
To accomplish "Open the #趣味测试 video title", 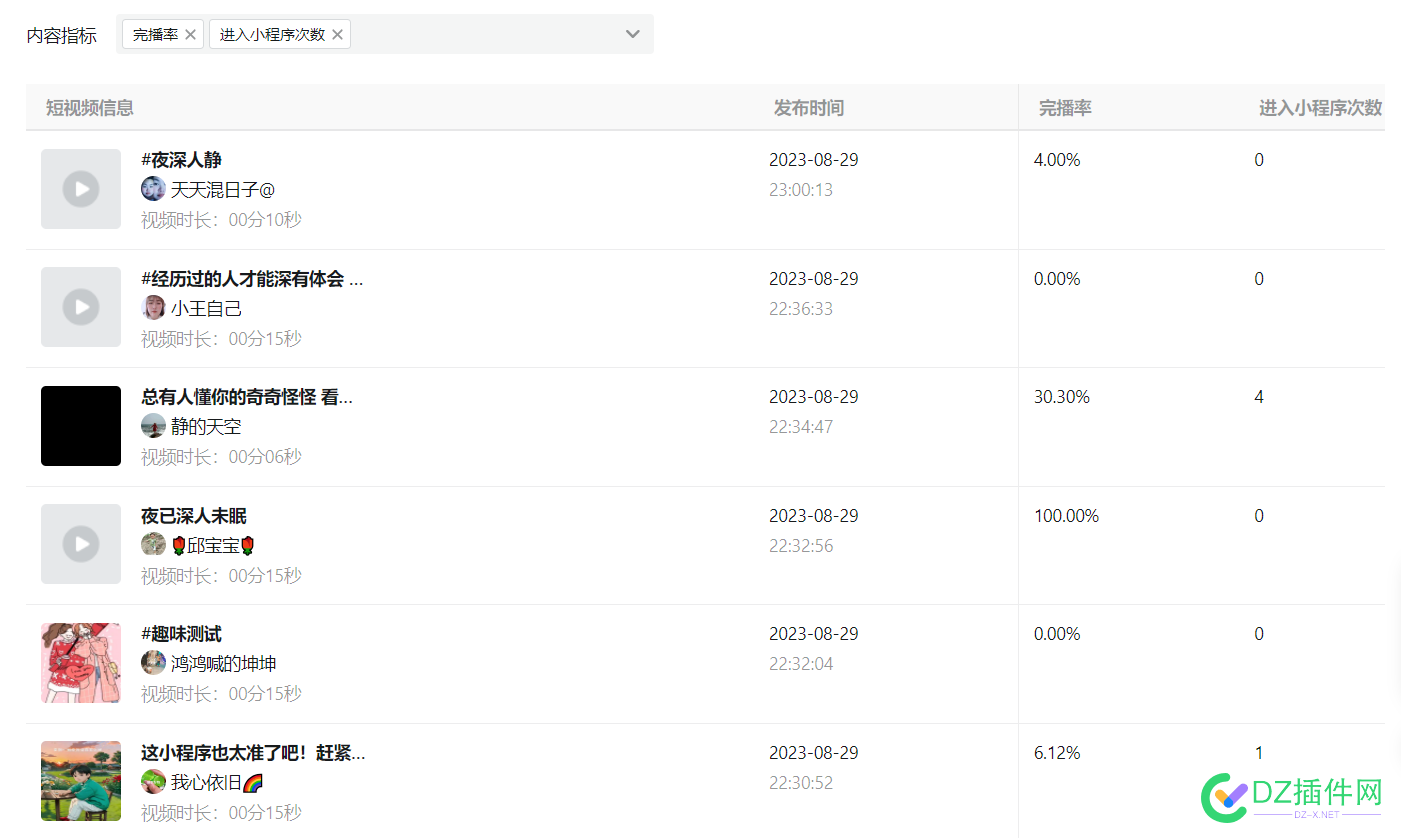I will [181, 634].
